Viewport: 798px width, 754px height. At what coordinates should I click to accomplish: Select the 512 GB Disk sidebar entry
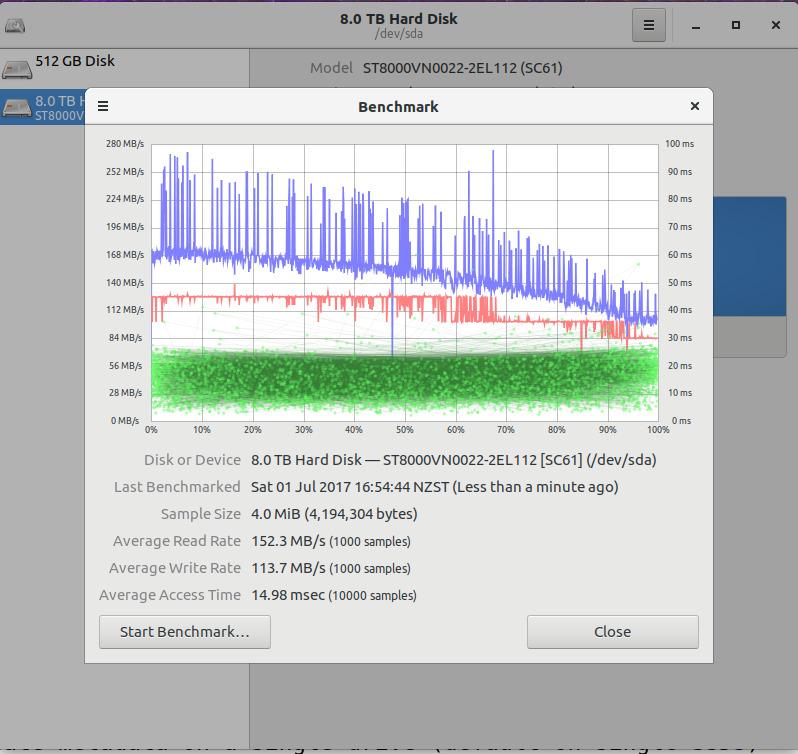pos(124,69)
